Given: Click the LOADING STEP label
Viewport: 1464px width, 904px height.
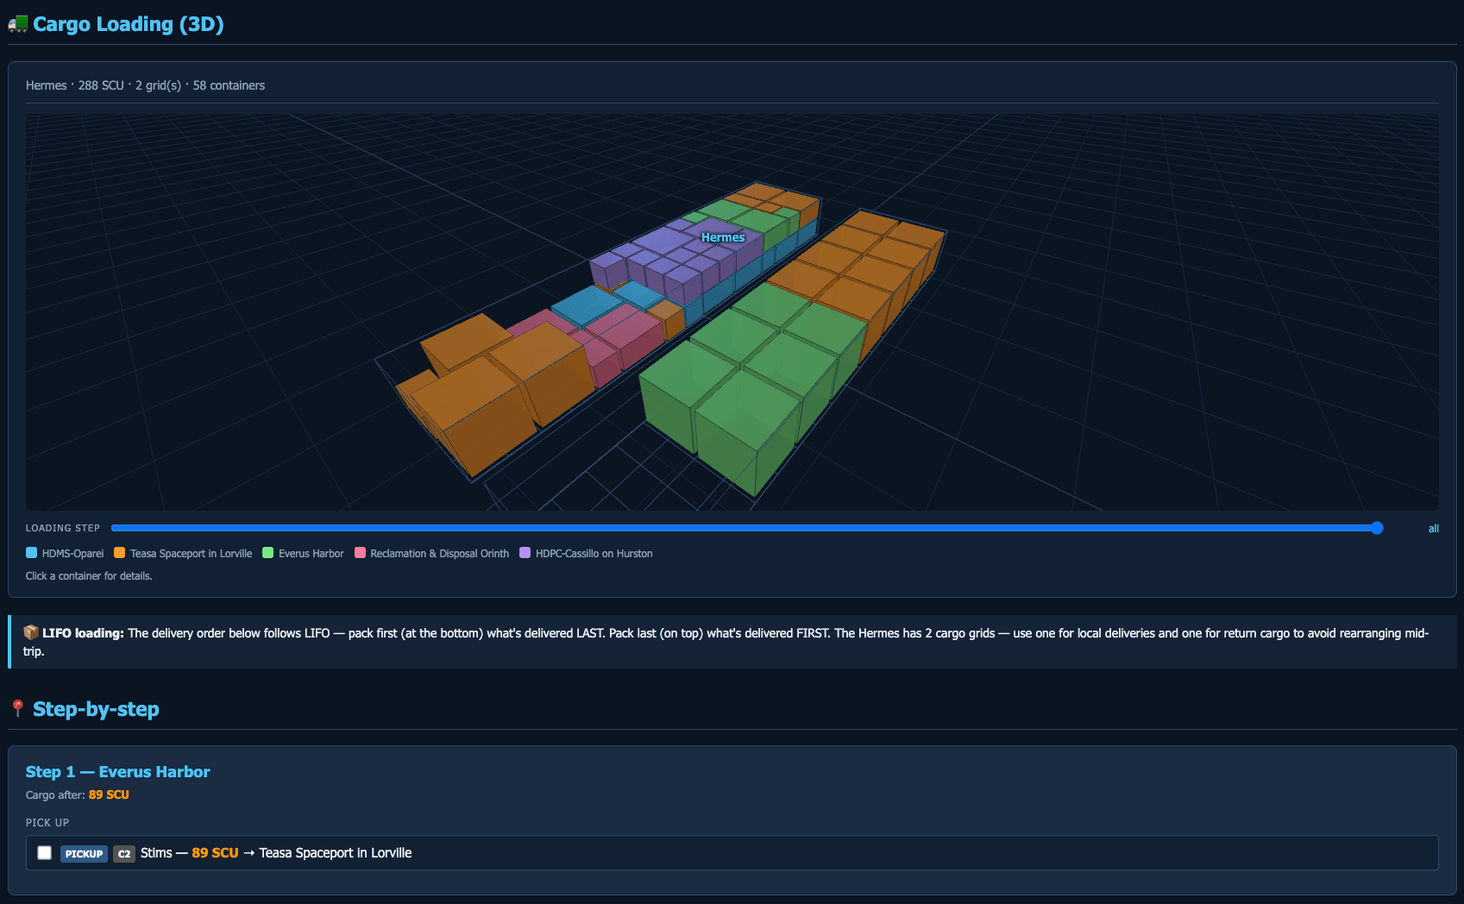Looking at the screenshot, I should click(x=63, y=528).
